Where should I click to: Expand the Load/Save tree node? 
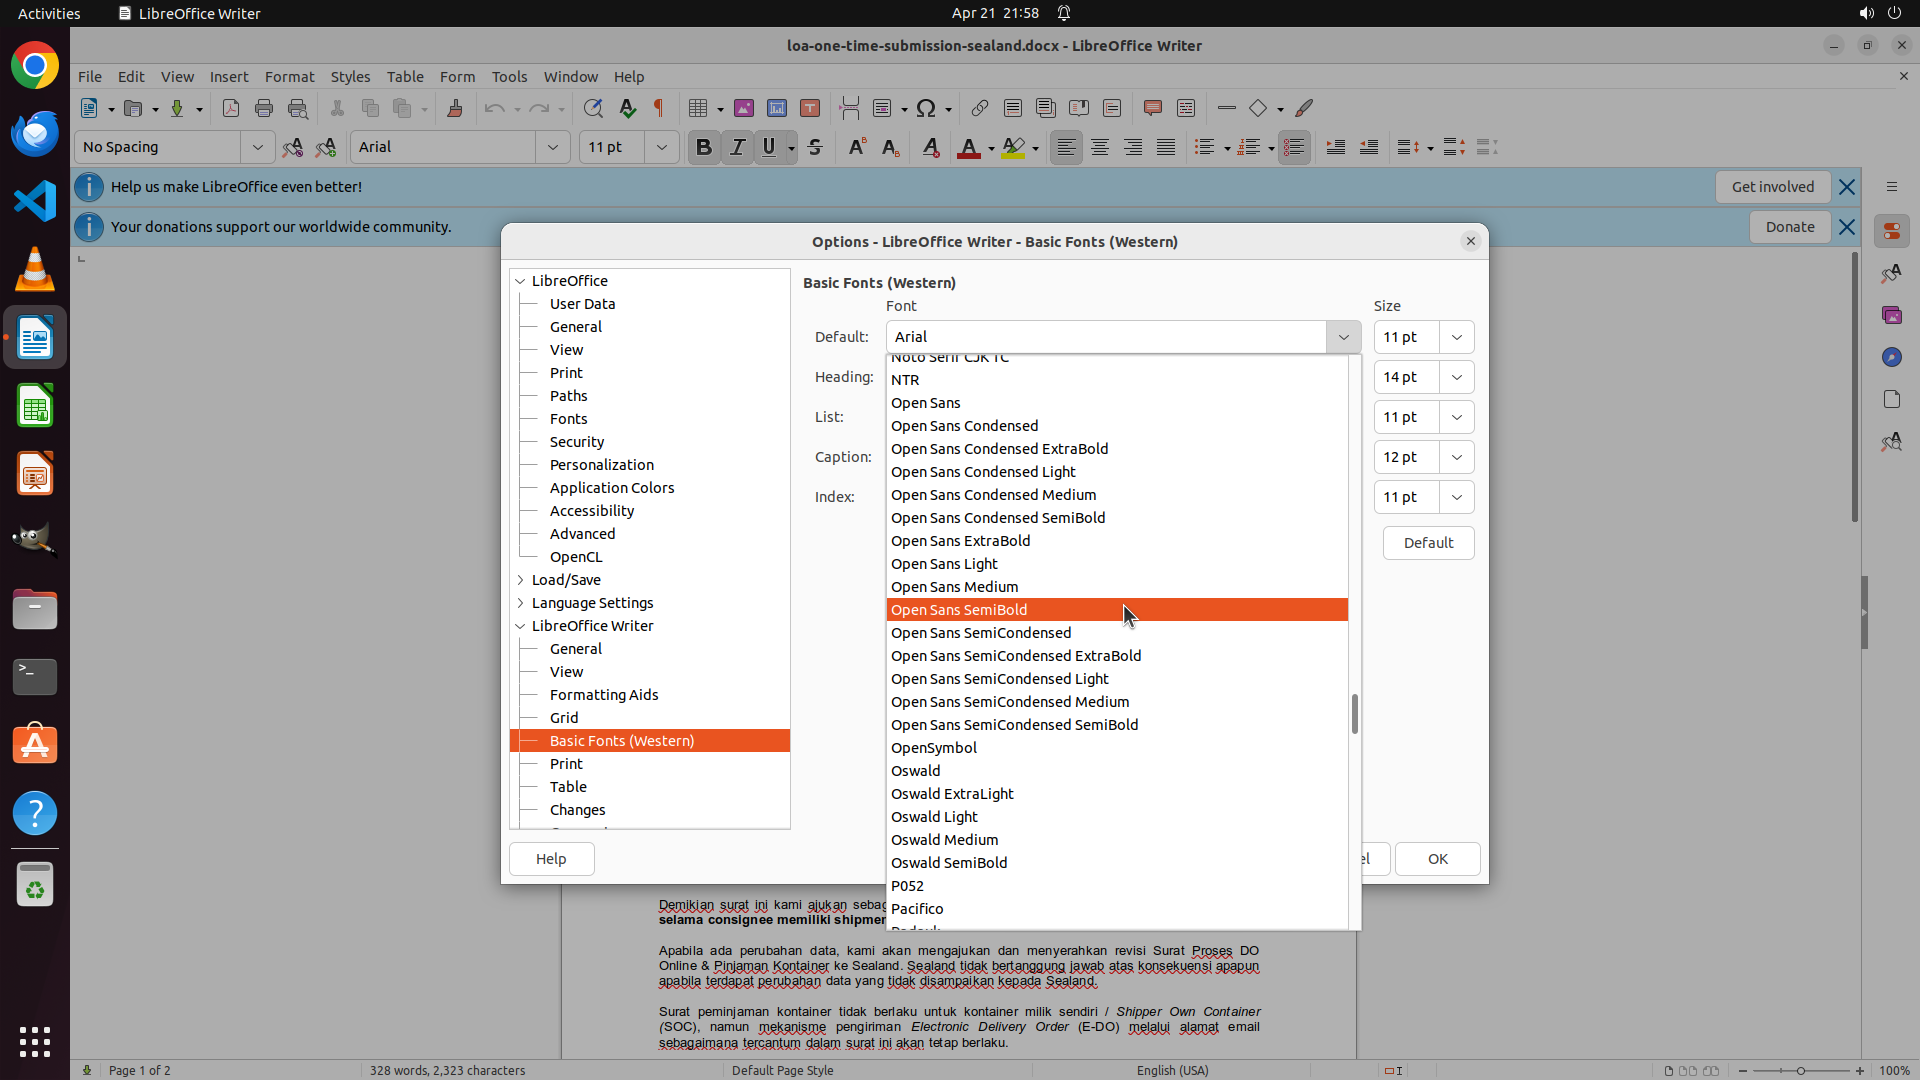[520, 580]
